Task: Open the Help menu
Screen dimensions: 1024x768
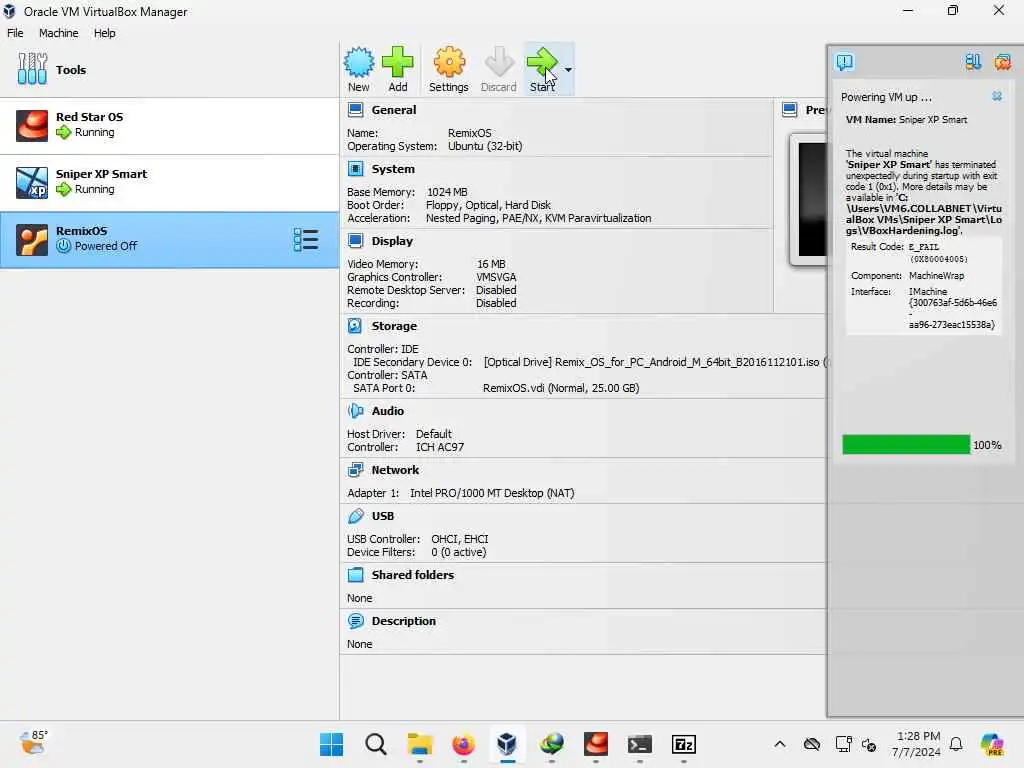Action: point(104,33)
